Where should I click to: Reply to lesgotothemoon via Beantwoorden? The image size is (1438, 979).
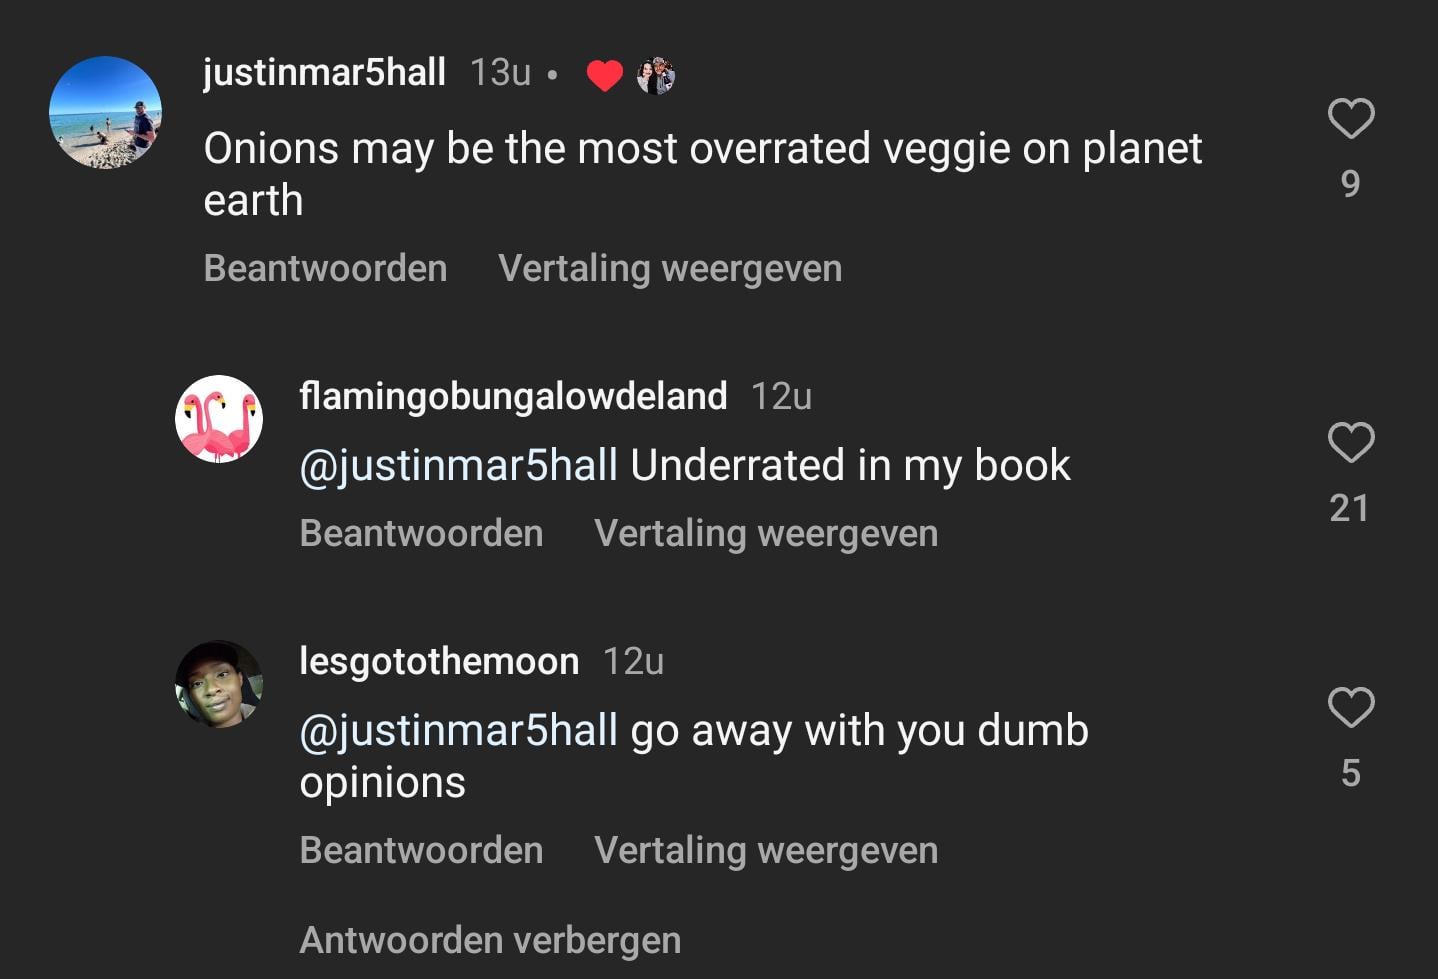pos(421,850)
